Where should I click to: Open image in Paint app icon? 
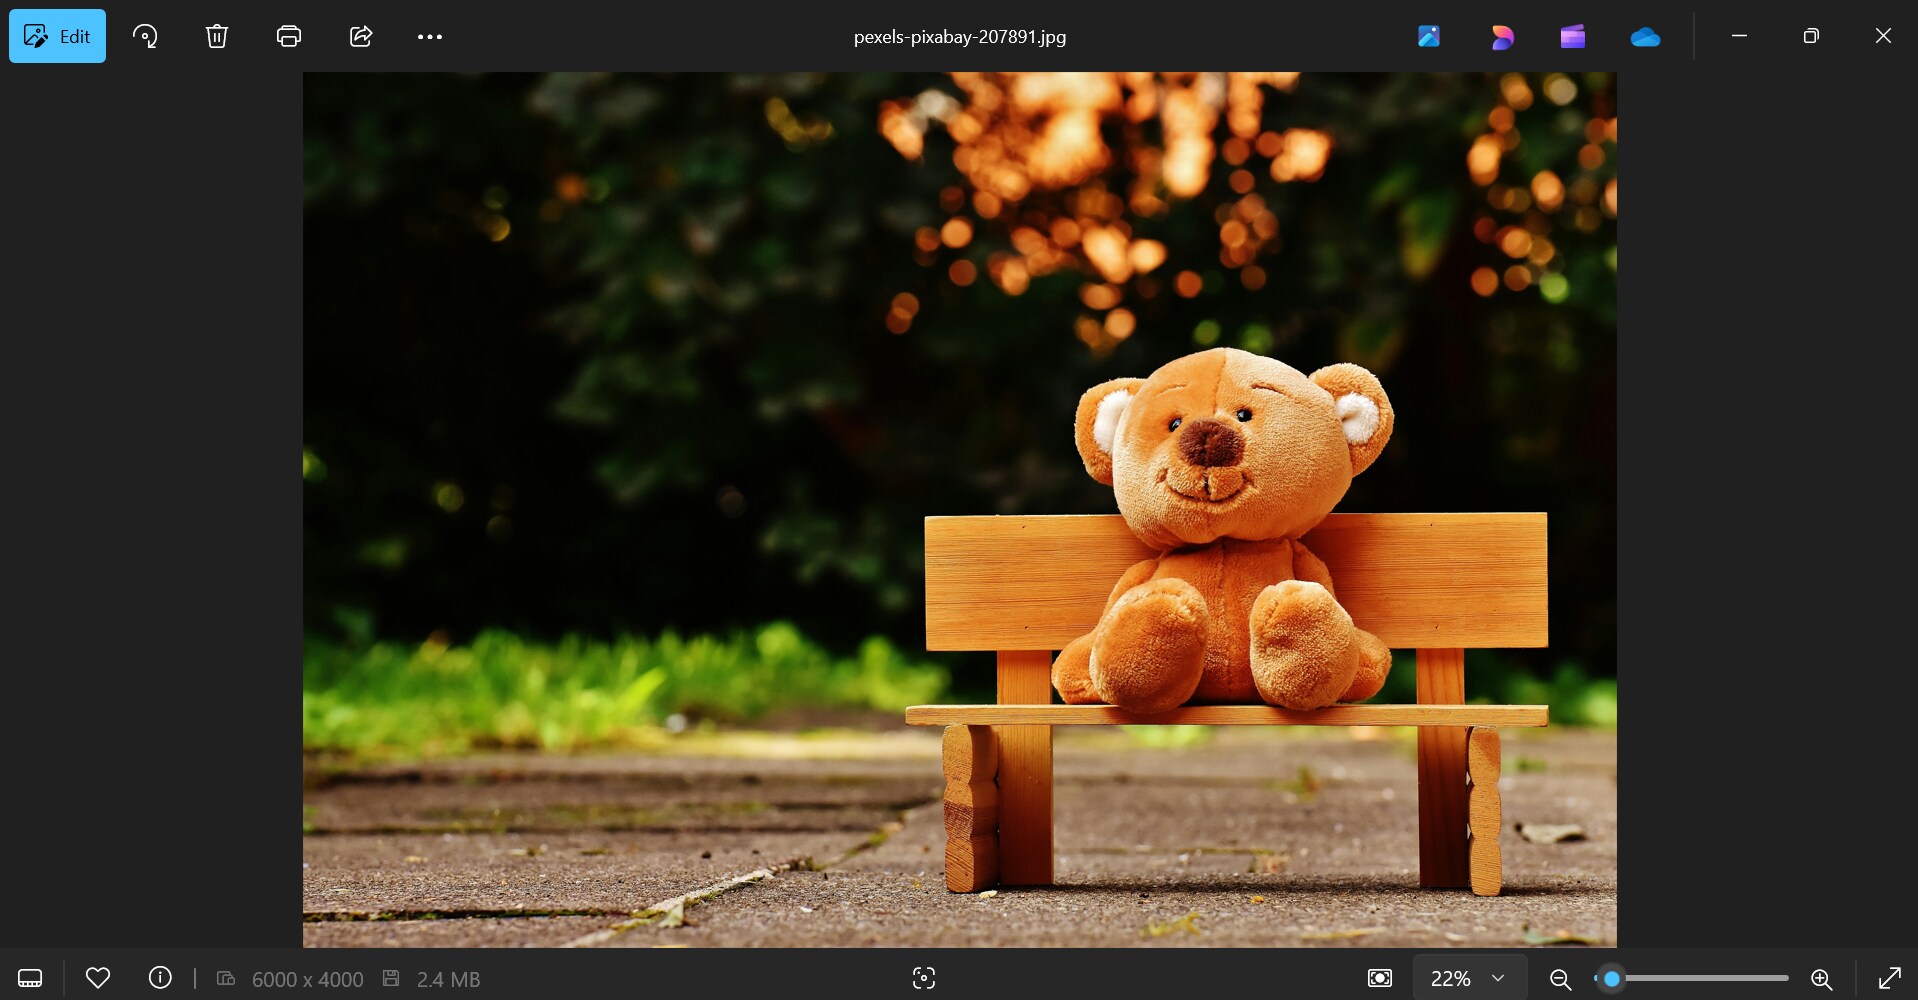click(1429, 37)
